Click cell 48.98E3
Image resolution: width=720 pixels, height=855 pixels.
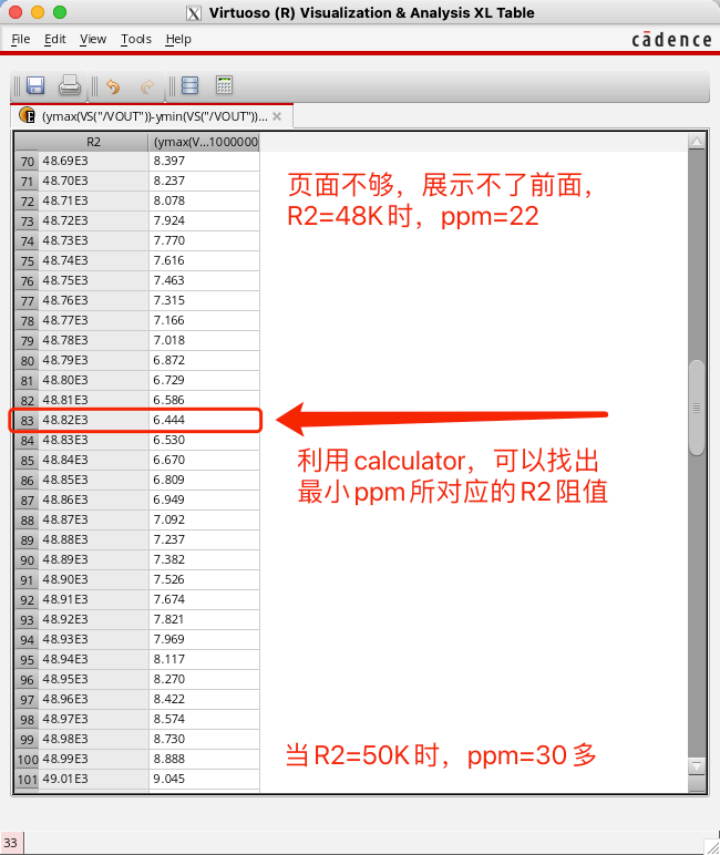coord(93,739)
